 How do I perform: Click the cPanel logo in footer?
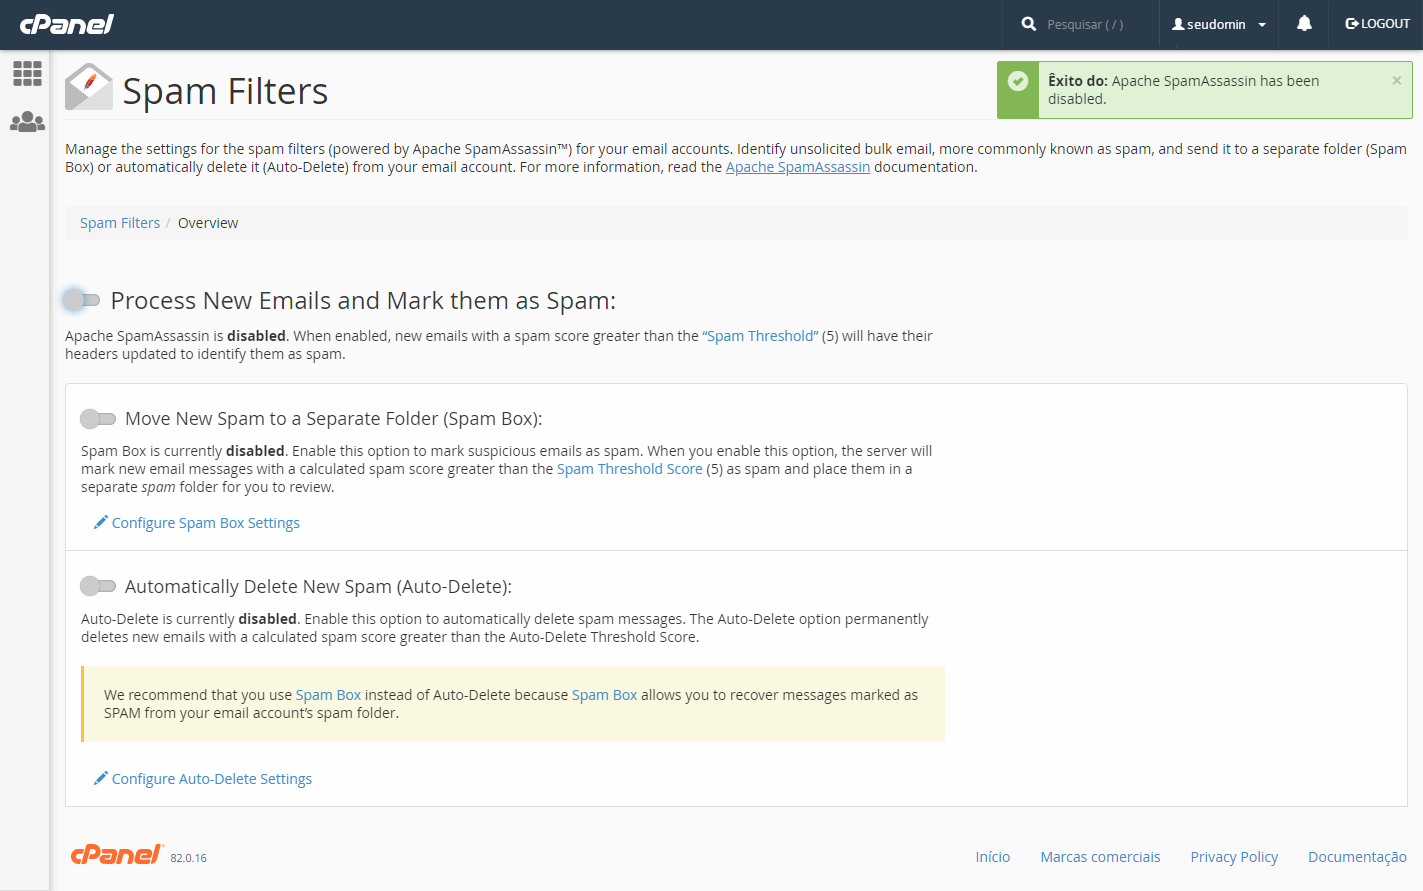click(116, 854)
